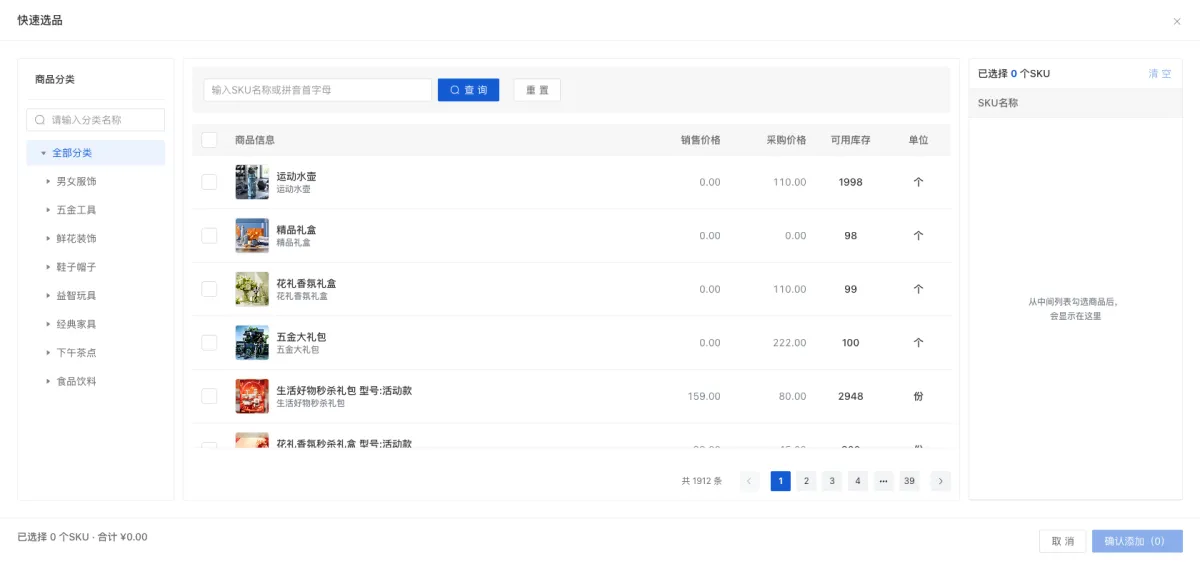Click purchase price 222.00
Image resolution: width=1200 pixels, height=564 pixels.
tap(789, 342)
